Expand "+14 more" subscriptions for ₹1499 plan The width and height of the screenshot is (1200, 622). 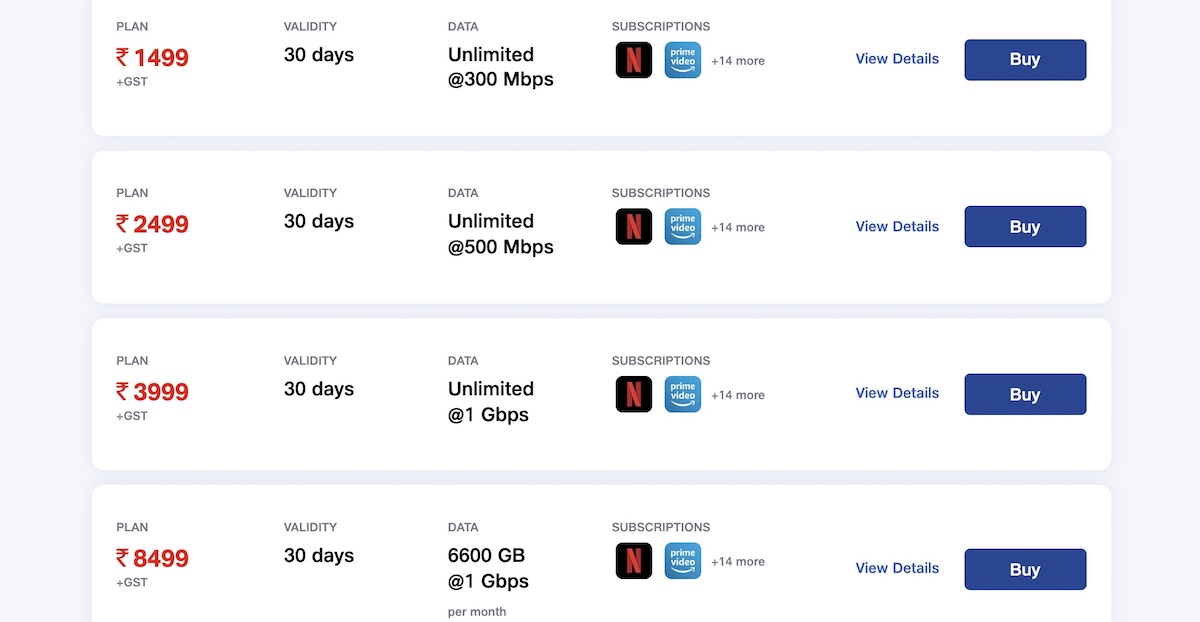coord(738,61)
